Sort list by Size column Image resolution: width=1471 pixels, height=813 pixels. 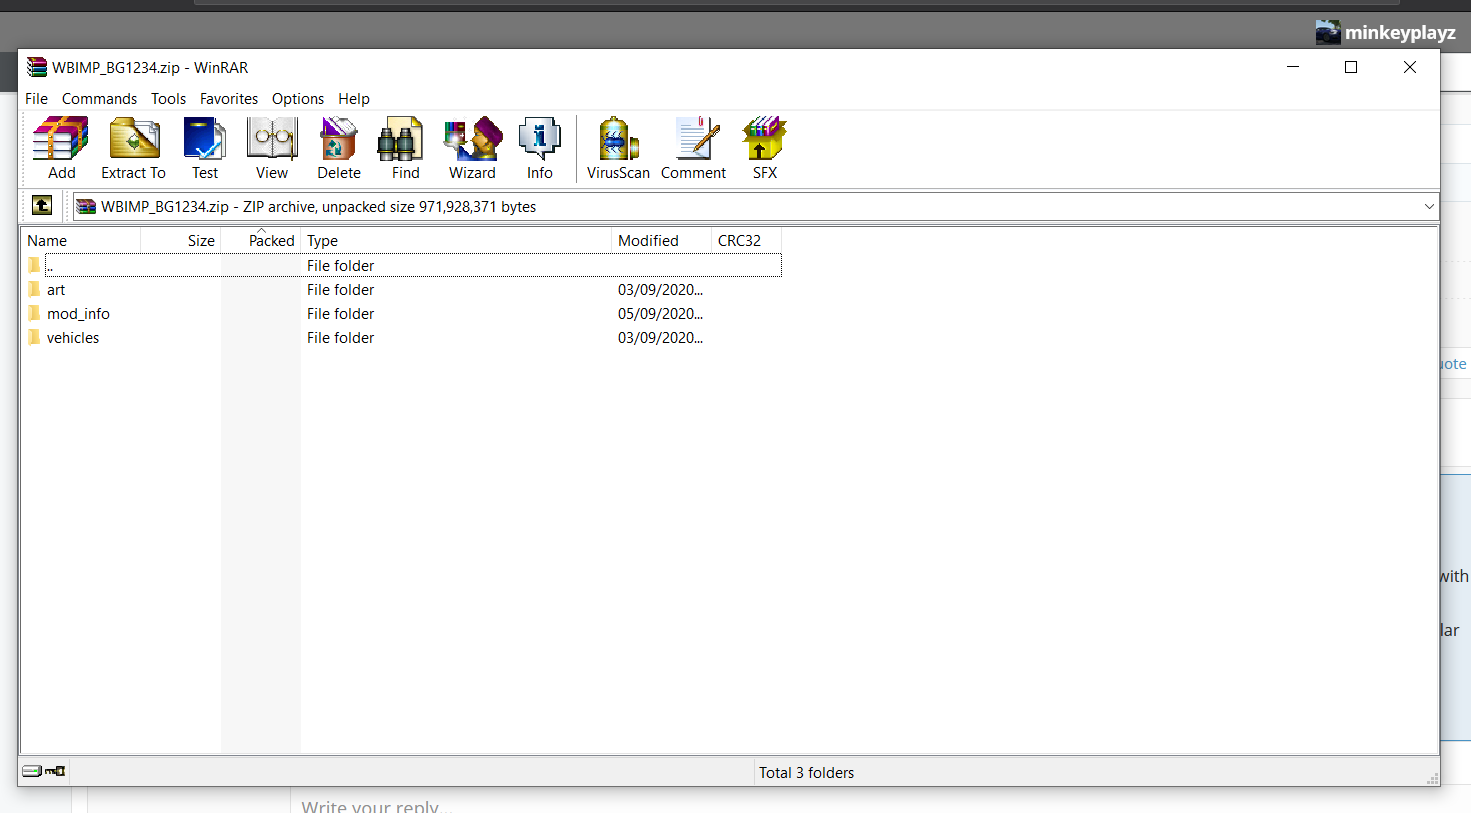tap(181, 240)
